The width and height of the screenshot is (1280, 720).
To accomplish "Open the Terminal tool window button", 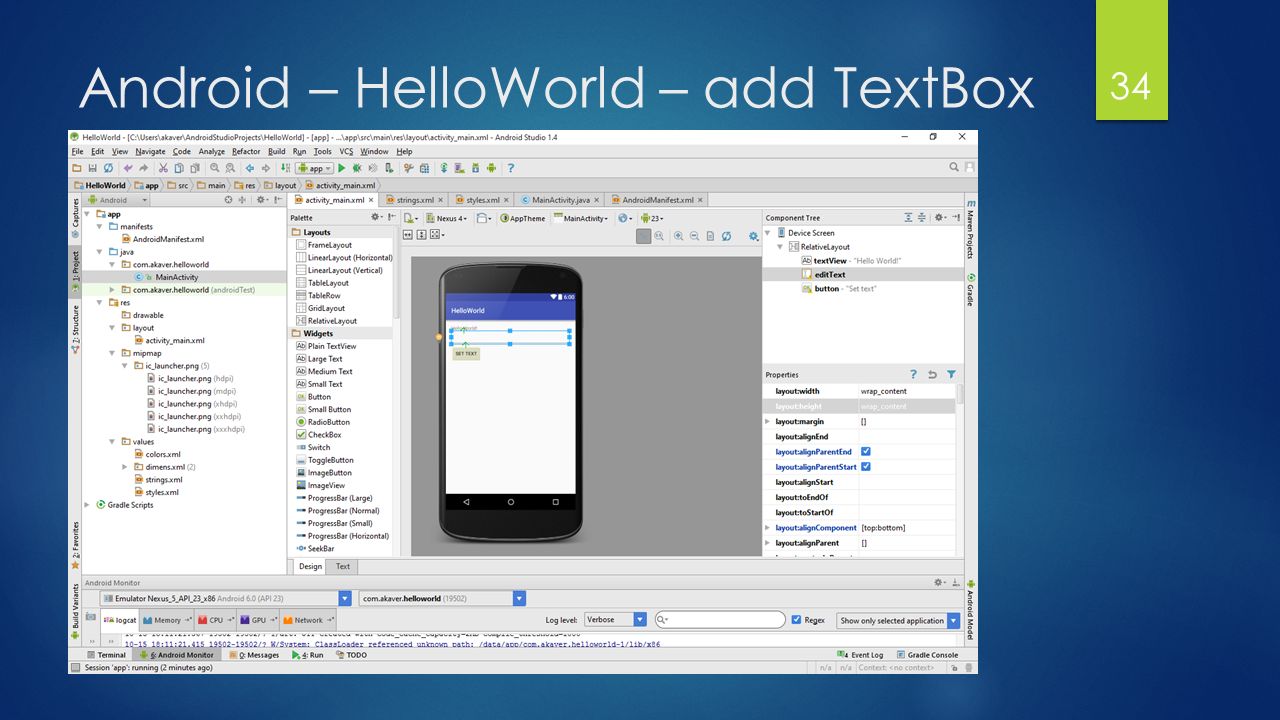I will click(106, 655).
